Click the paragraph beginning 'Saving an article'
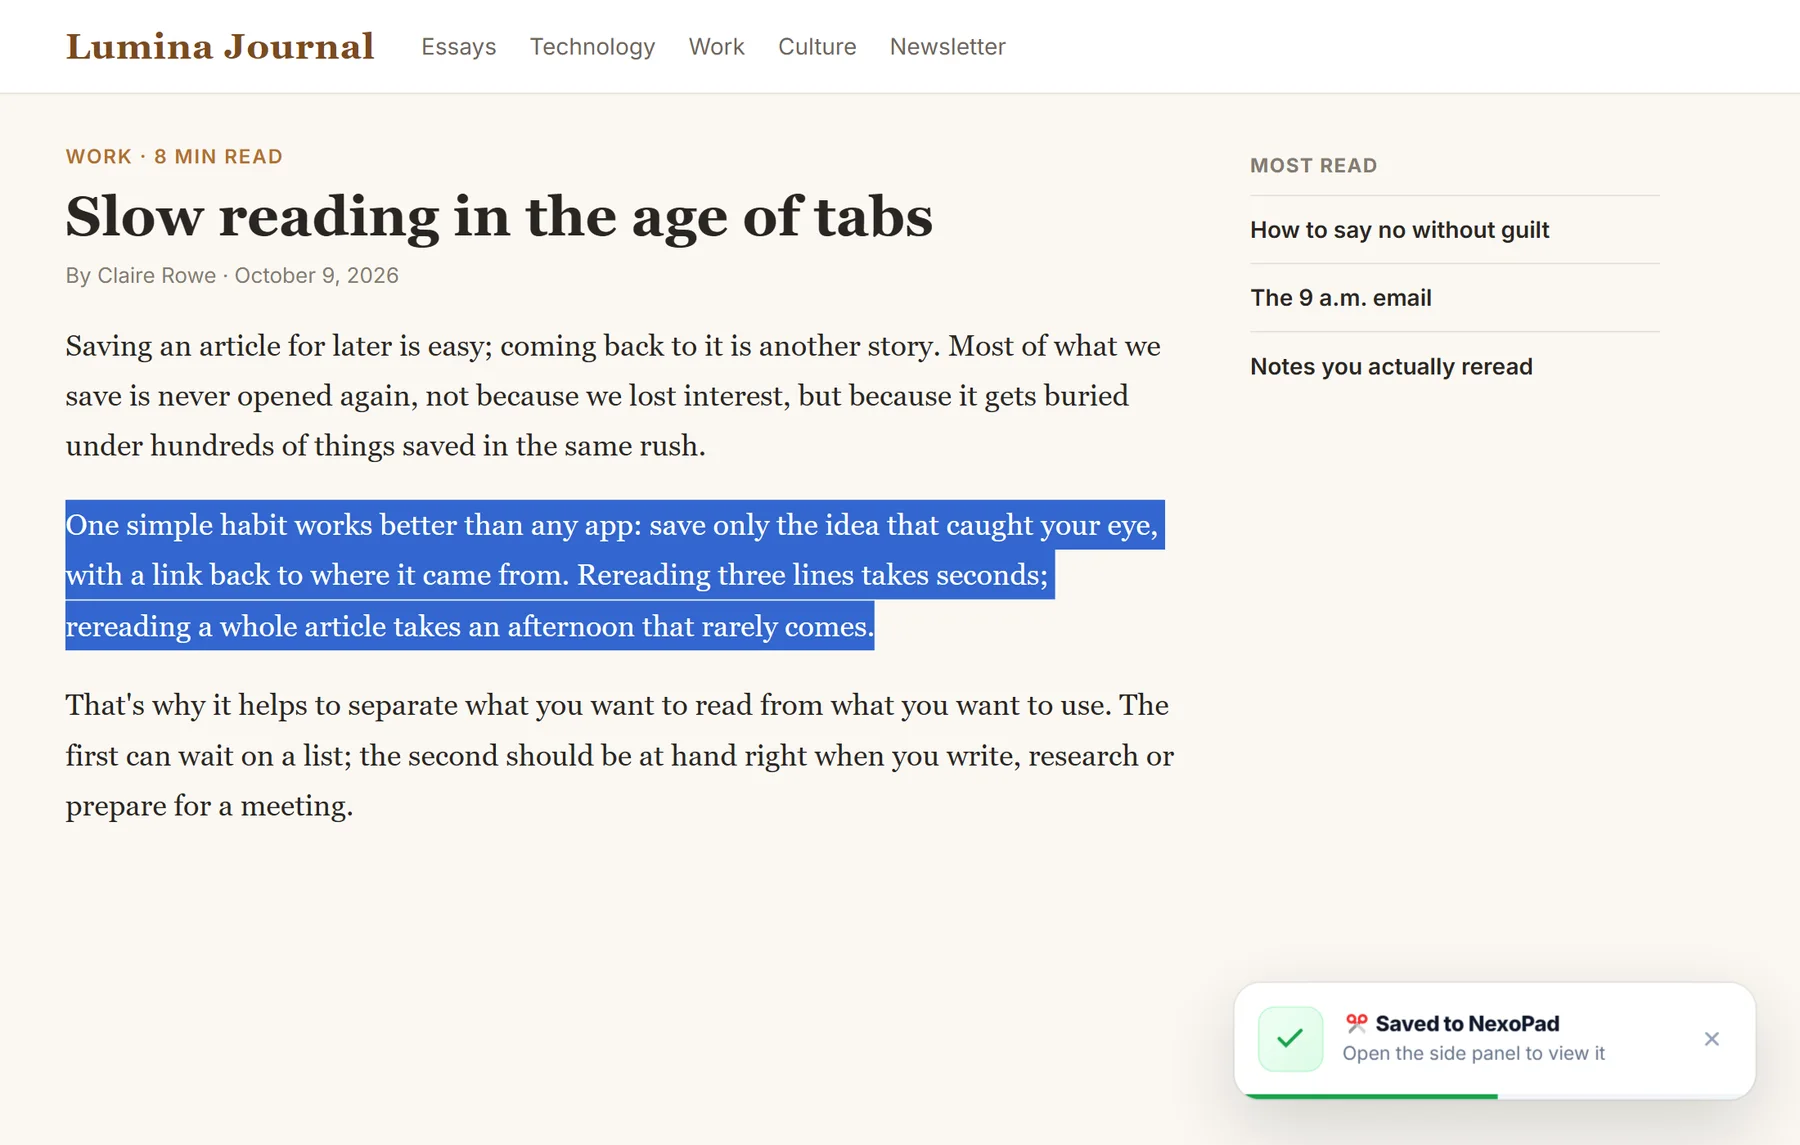1800x1145 pixels. (x=613, y=396)
